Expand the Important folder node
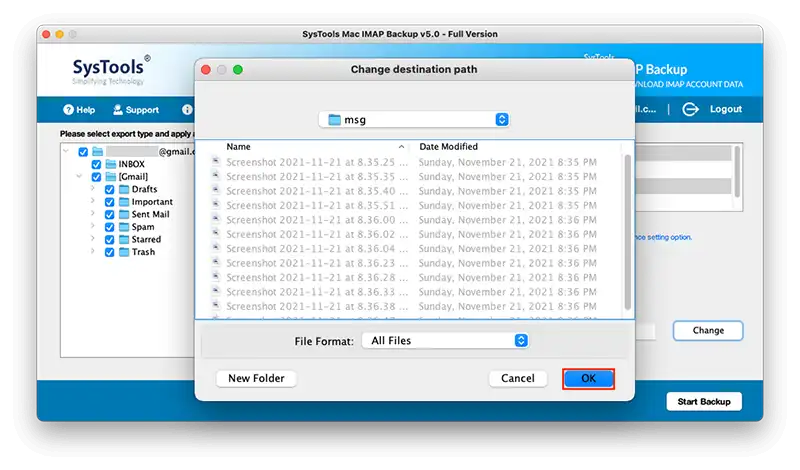 (x=92, y=201)
